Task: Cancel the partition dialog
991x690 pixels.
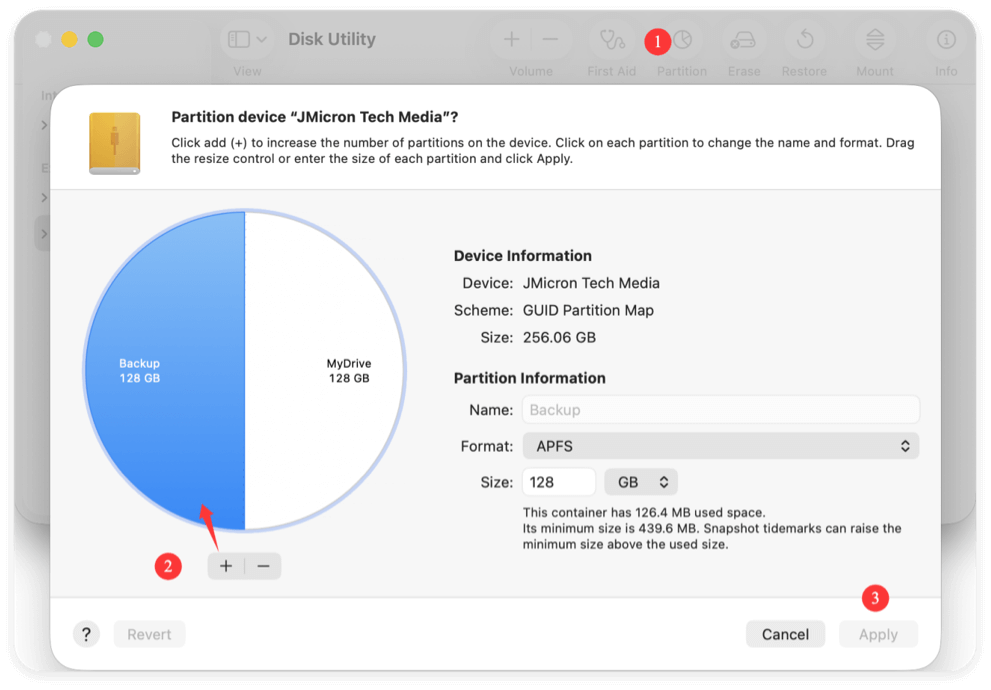Action: (785, 634)
